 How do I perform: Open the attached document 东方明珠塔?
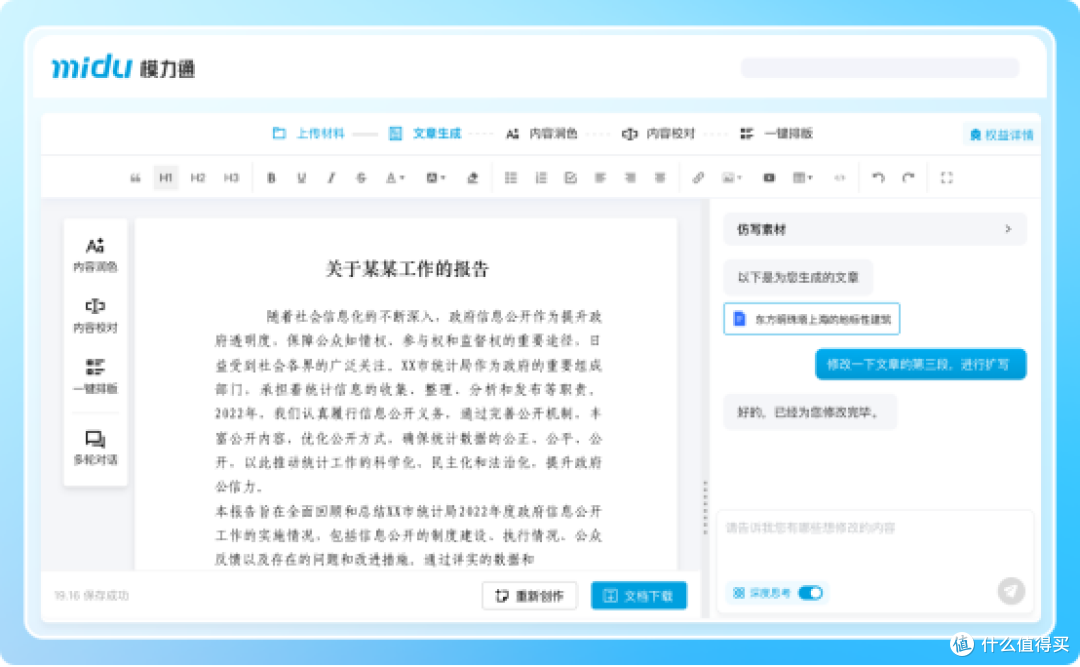pos(811,319)
